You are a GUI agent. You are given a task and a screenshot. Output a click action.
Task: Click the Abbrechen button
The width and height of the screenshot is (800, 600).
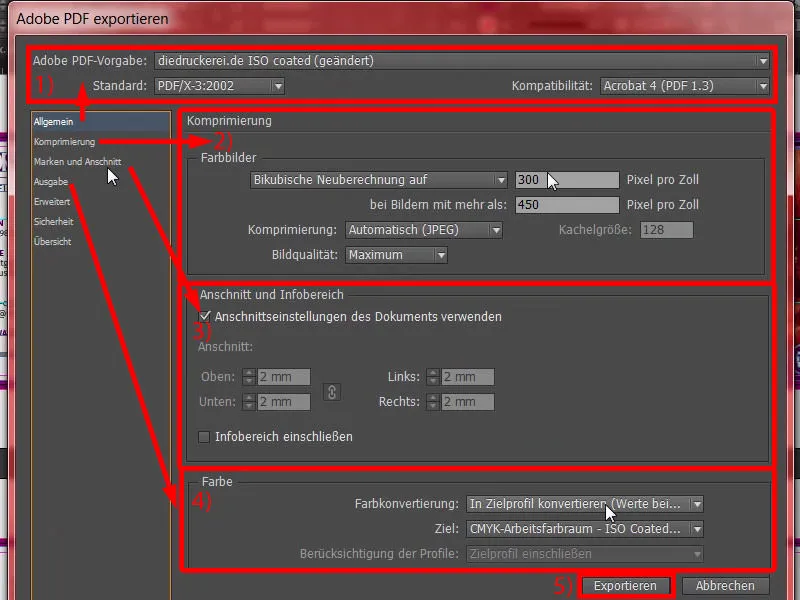[x=725, y=586]
